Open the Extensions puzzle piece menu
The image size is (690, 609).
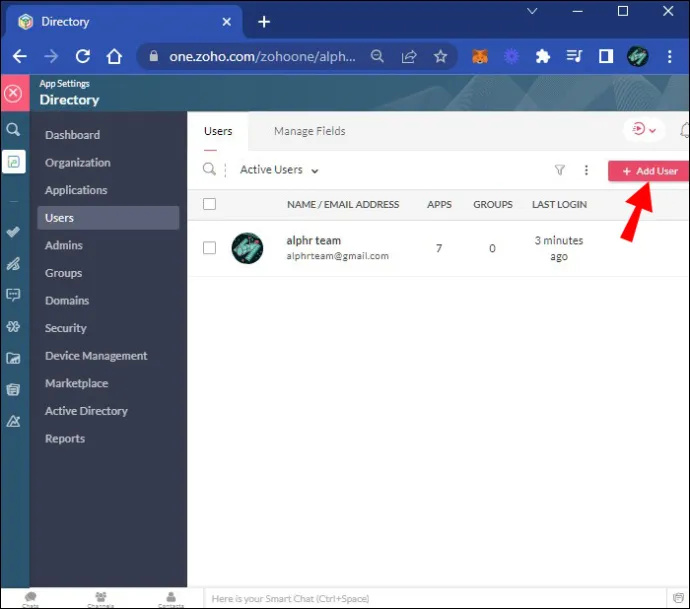543,56
